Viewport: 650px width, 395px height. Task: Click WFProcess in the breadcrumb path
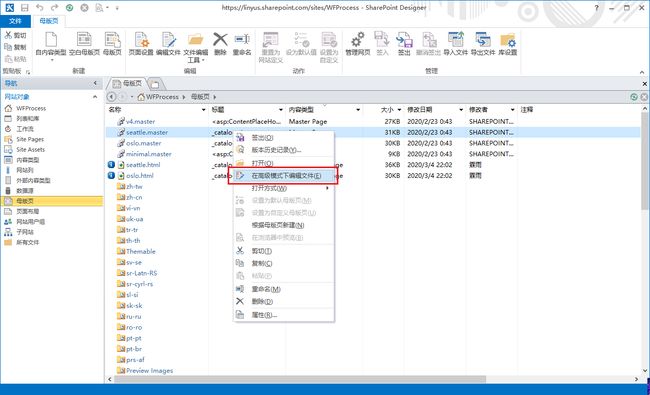[162, 97]
